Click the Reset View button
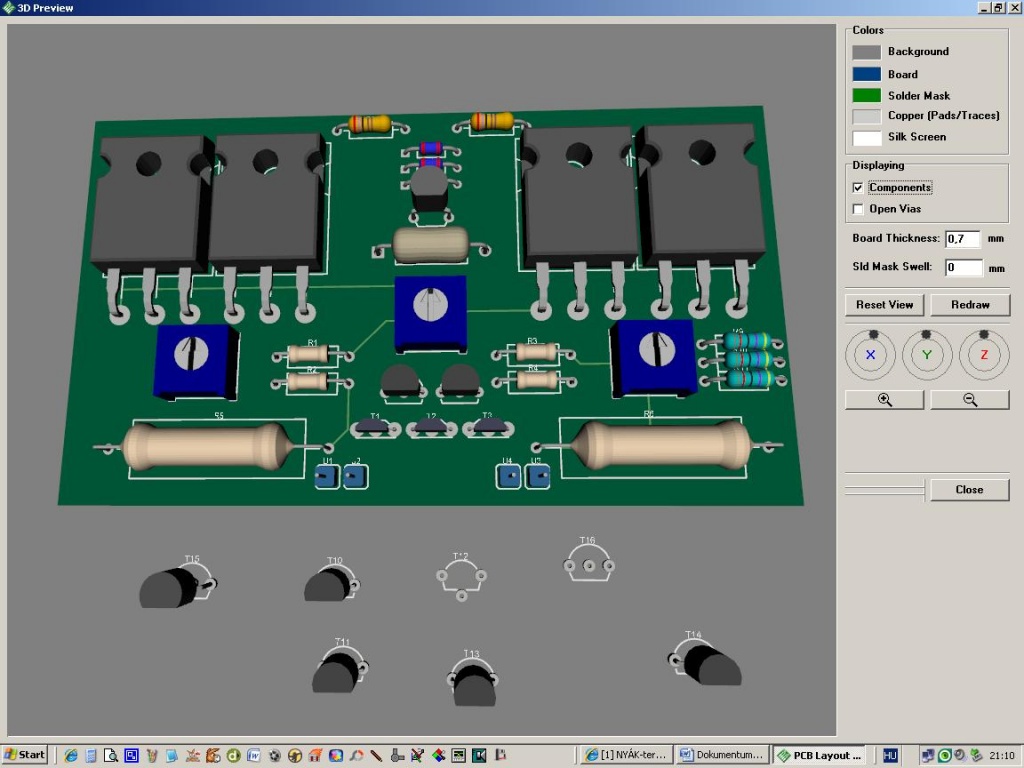Image resolution: width=1024 pixels, height=768 pixels. [x=884, y=305]
